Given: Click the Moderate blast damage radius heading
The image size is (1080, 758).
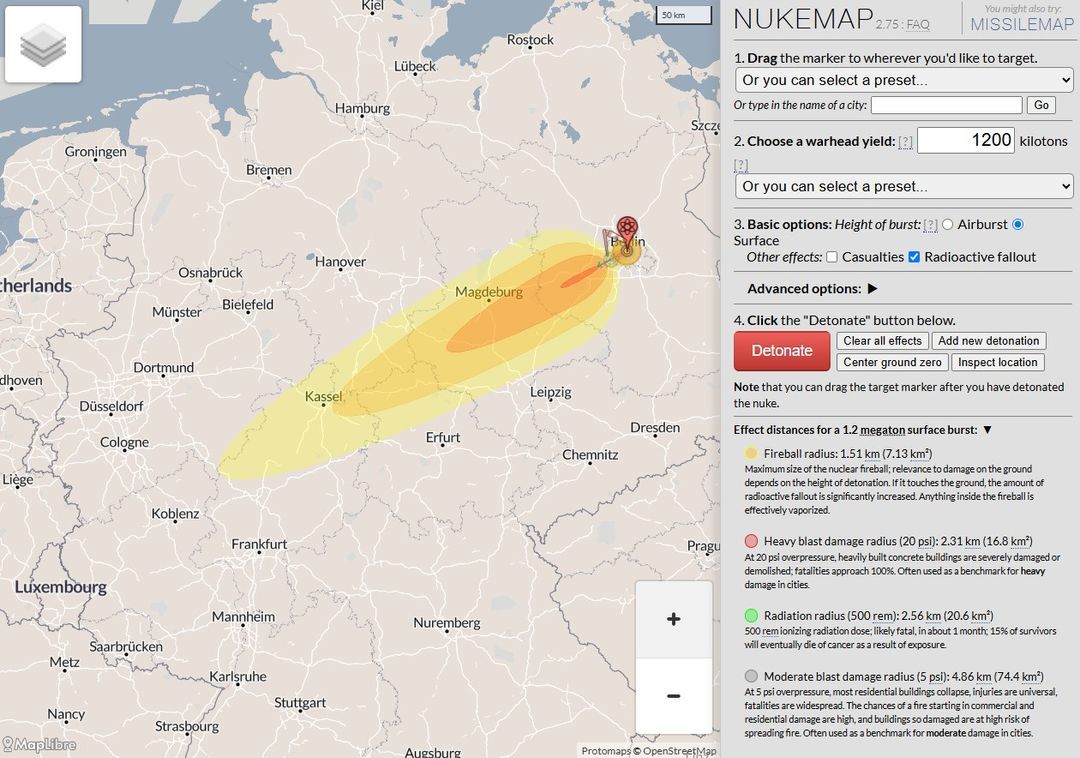Looking at the screenshot, I should point(904,677).
